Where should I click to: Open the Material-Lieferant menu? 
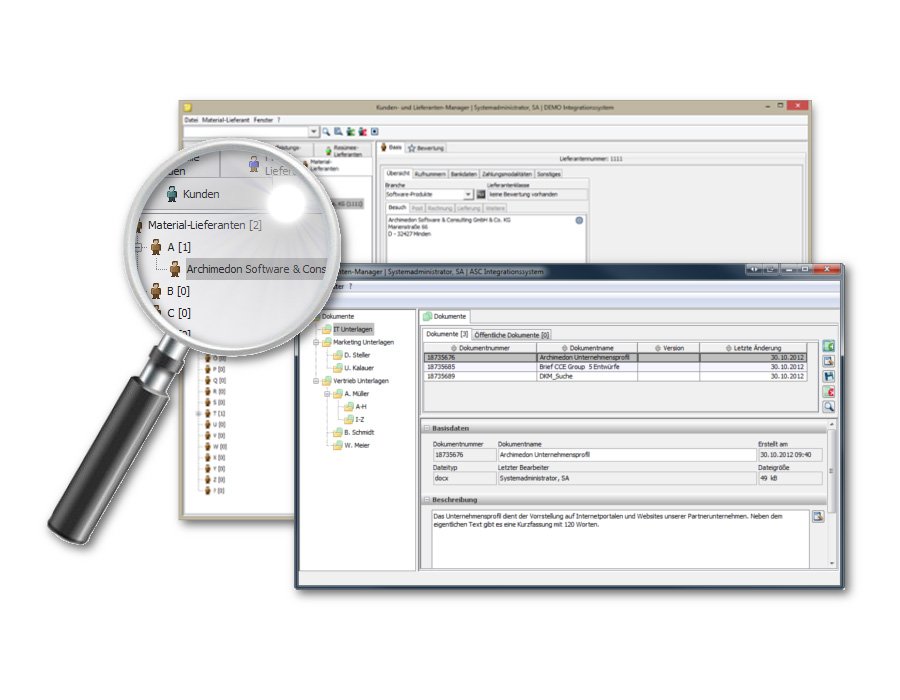coord(226,120)
